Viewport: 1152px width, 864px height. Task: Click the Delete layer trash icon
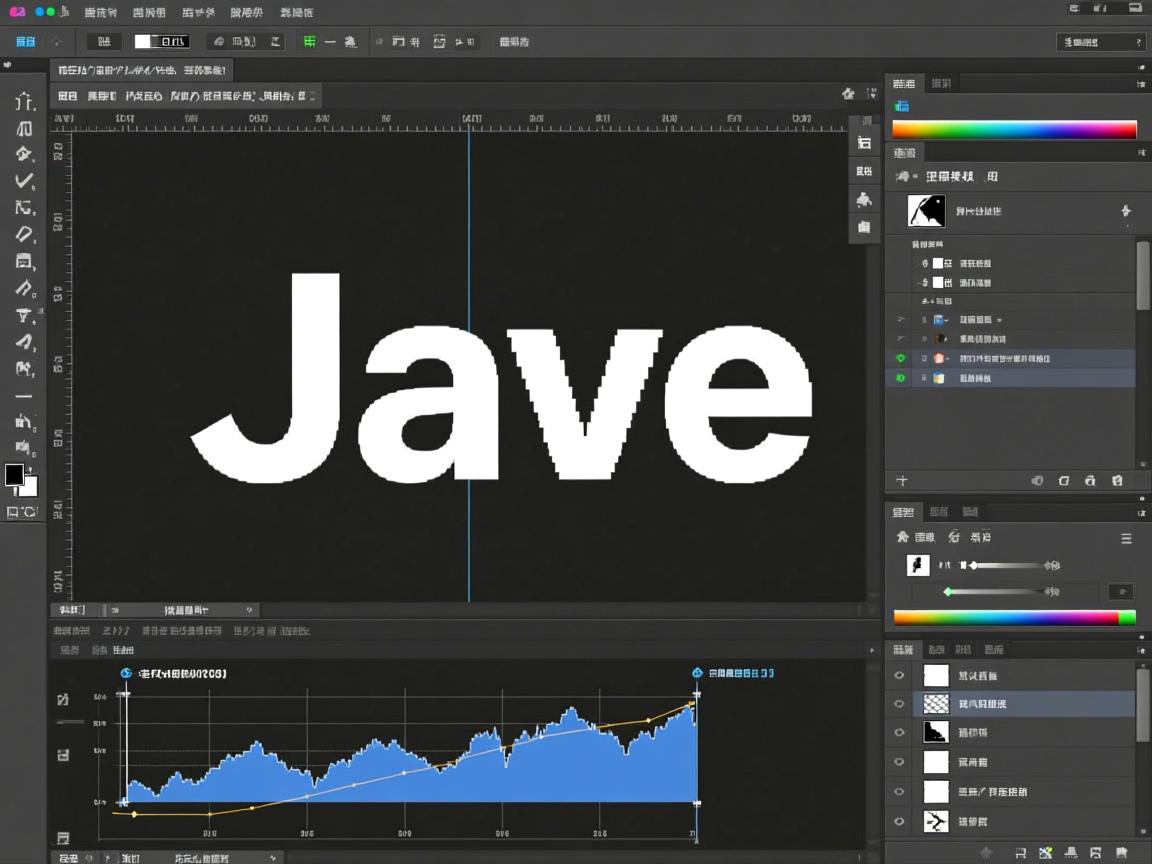[1117, 480]
